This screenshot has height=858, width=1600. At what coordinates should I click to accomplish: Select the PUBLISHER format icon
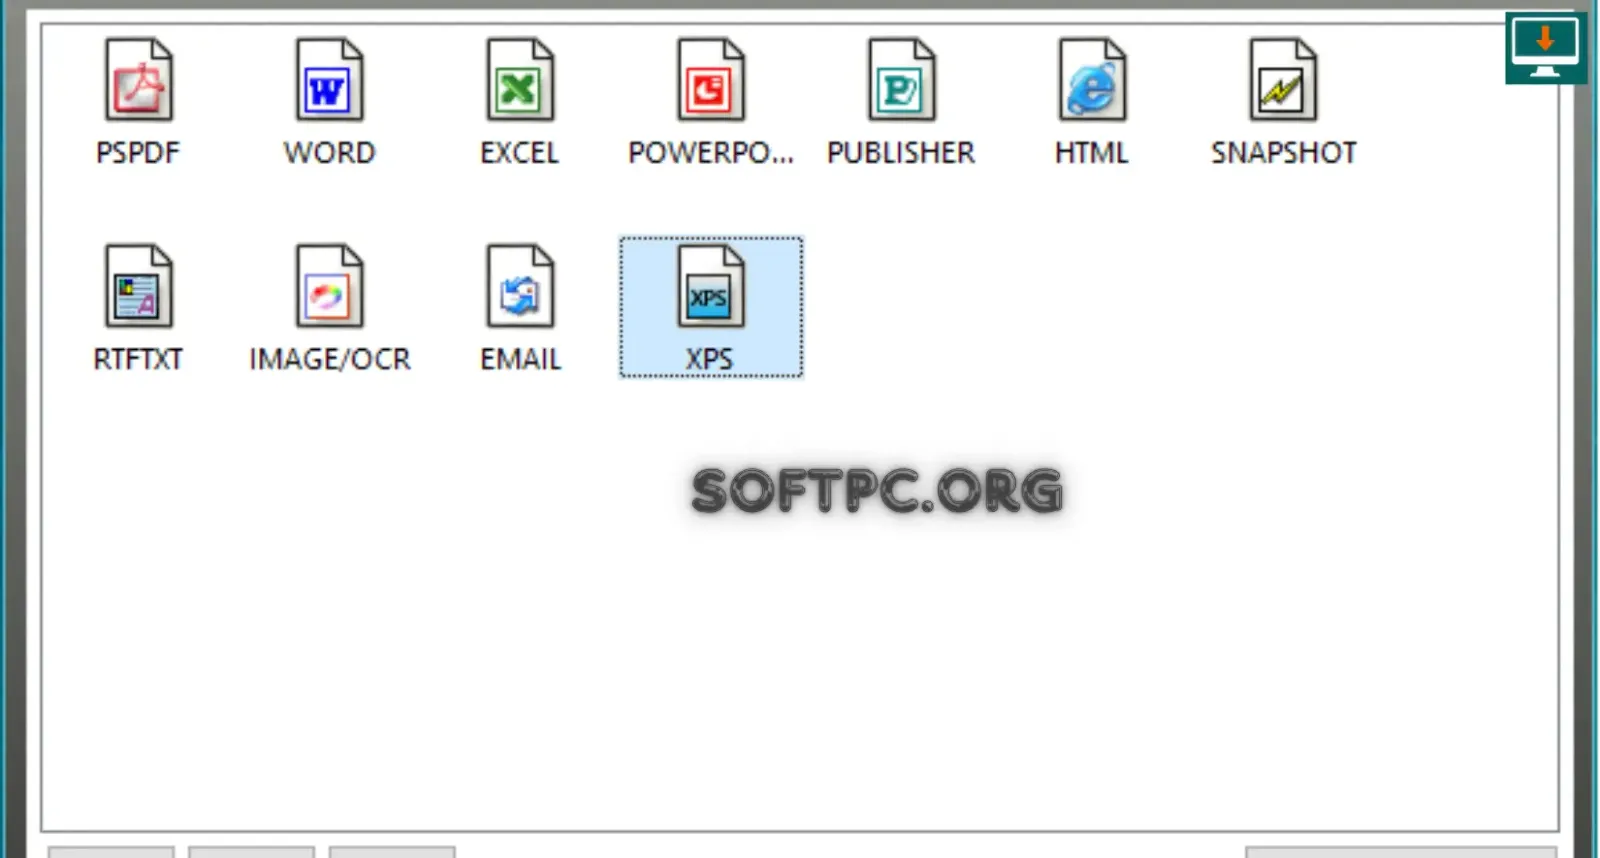(x=901, y=81)
